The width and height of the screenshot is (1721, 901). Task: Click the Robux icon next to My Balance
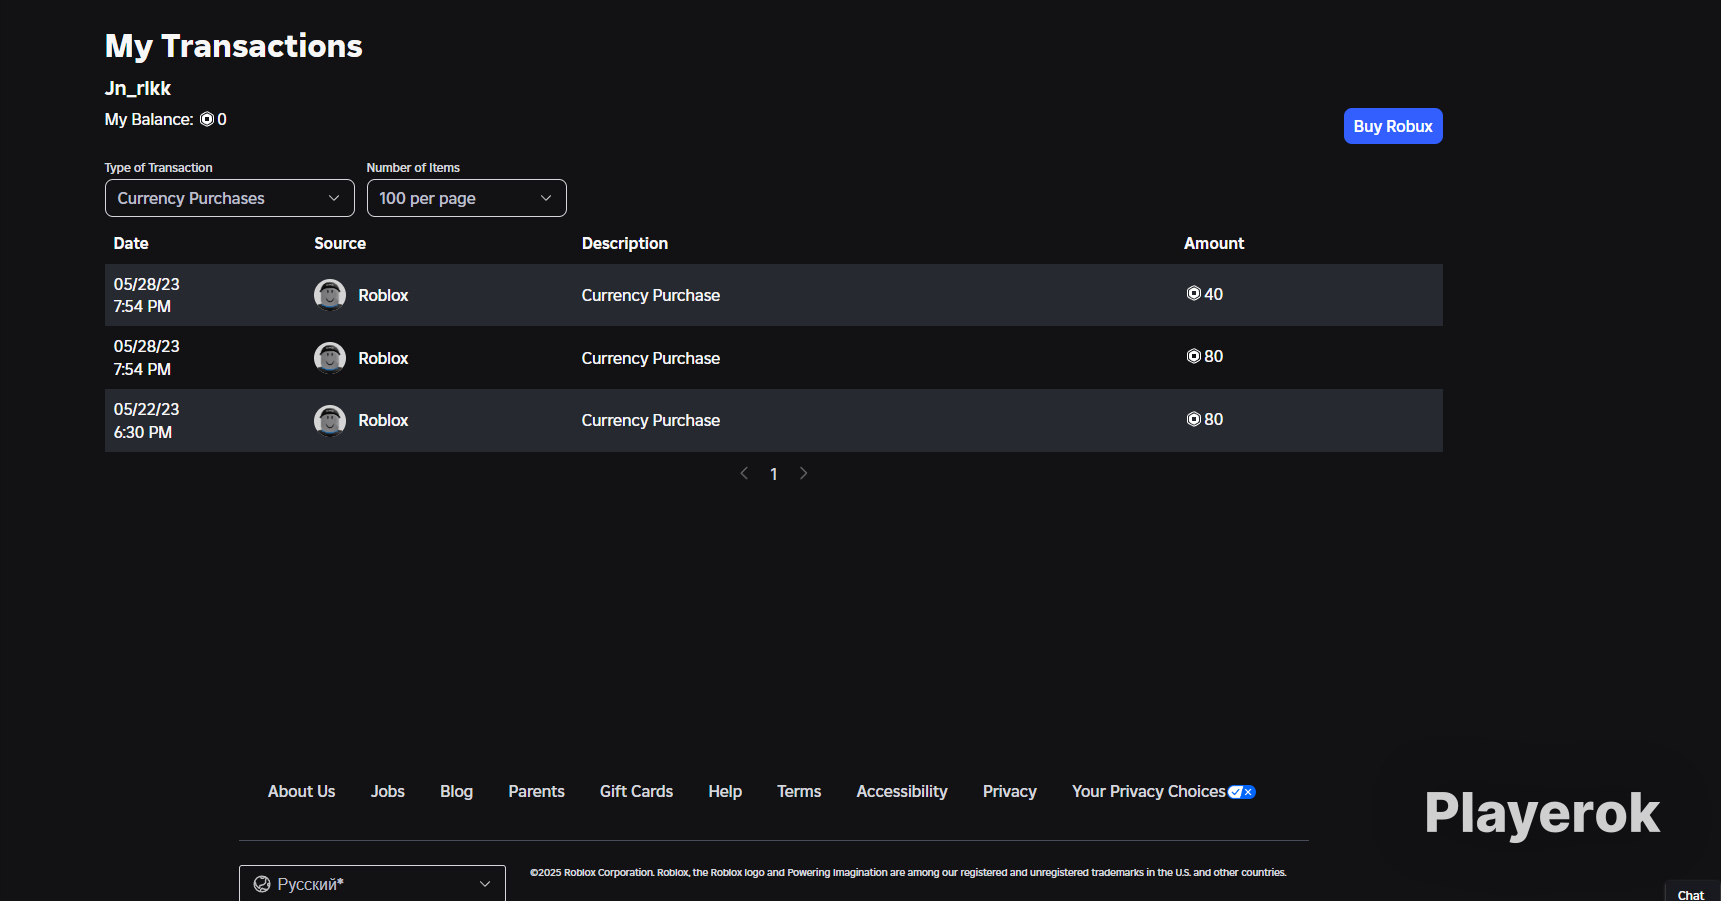pos(207,119)
